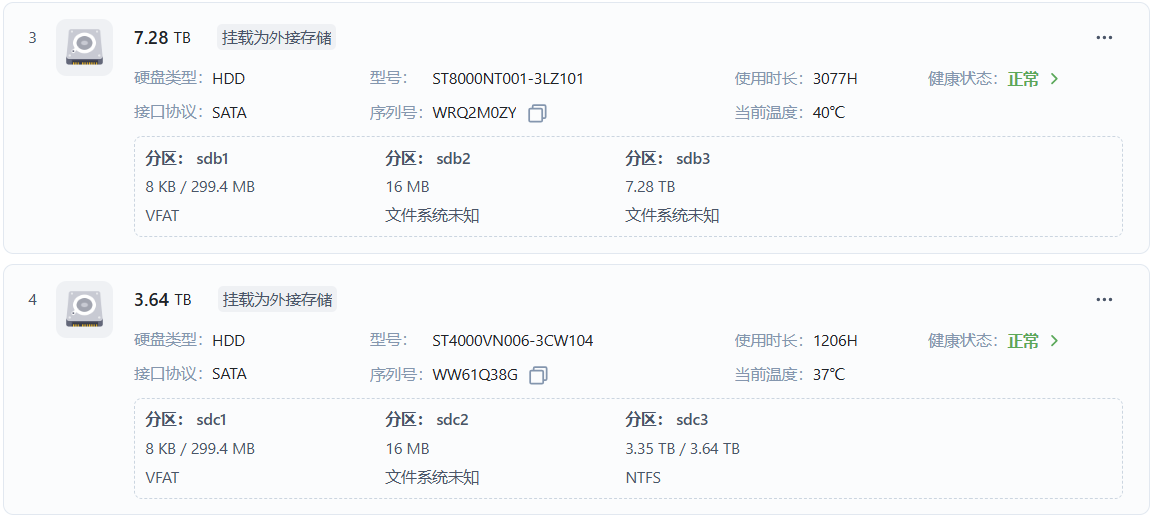Click model number ST4000VN006-3CW104
Image resolution: width=1159 pixels, height=526 pixels.
513,341
